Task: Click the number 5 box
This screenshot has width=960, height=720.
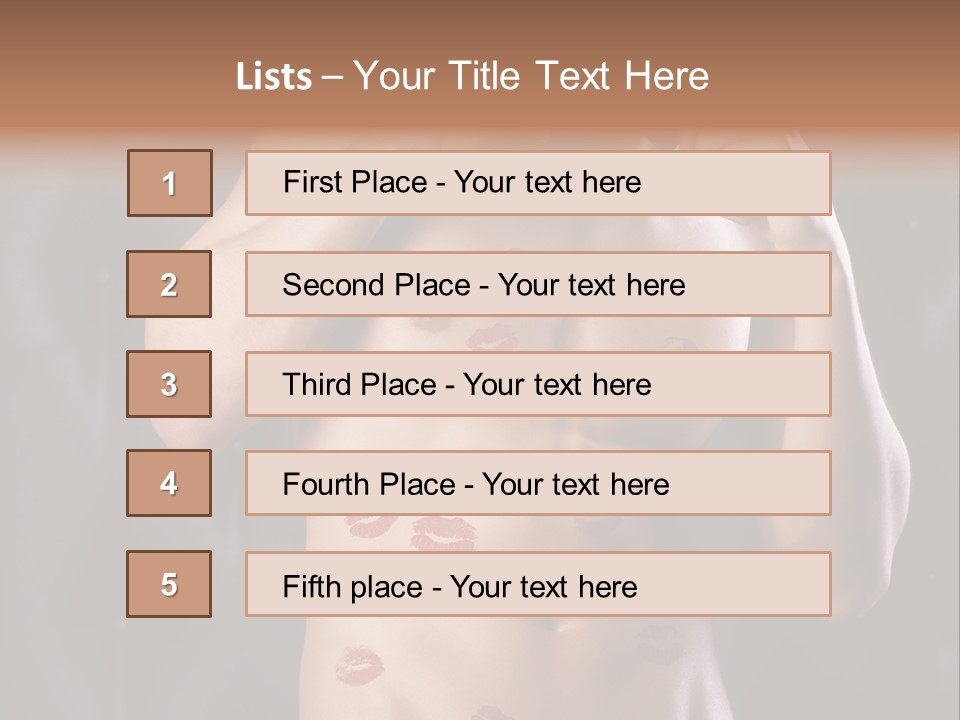Action: coord(169,584)
